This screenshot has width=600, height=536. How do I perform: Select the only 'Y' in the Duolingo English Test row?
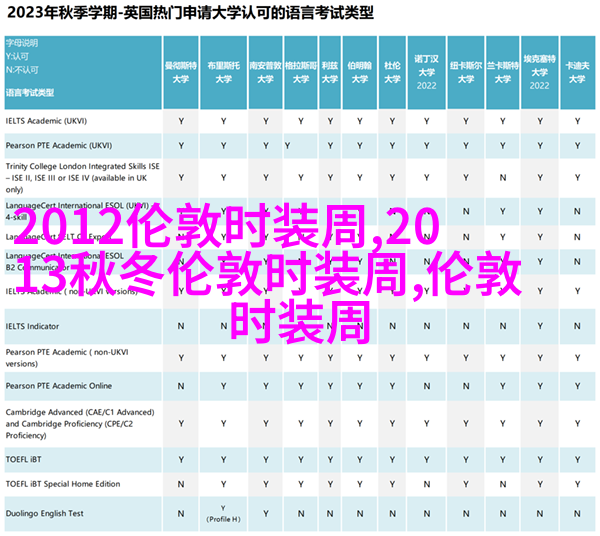[x=266, y=514]
